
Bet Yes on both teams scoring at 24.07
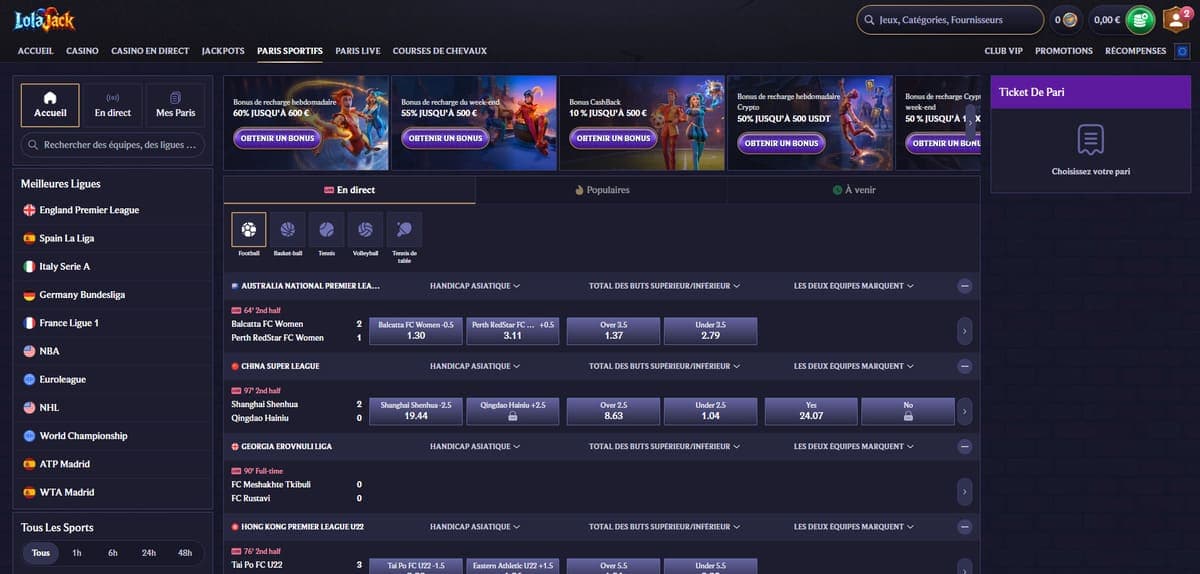(x=811, y=411)
